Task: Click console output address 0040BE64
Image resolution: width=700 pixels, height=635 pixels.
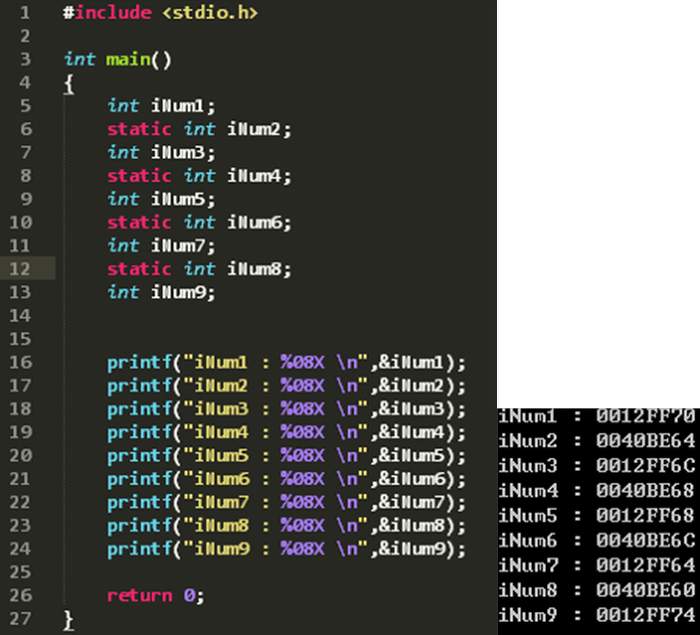Action: [x=646, y=441]
